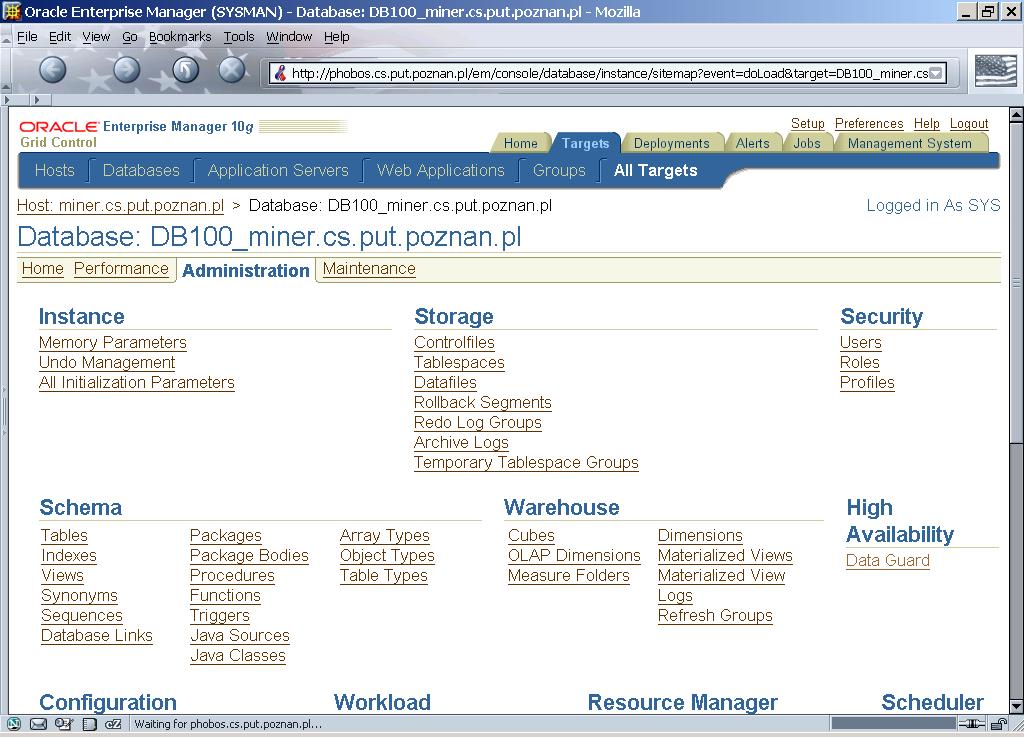Open Composer from the status bar icon
The image size is (1024, 737).
(63, 723)
